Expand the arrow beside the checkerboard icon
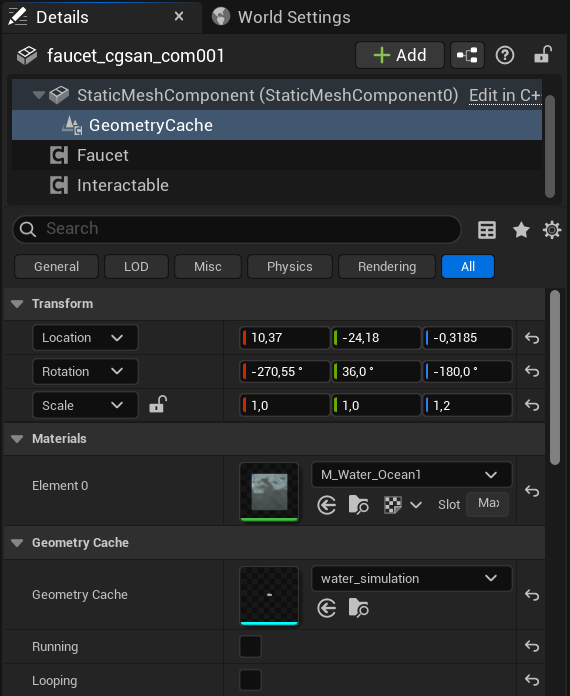The image size is (570, 696). 416,505
